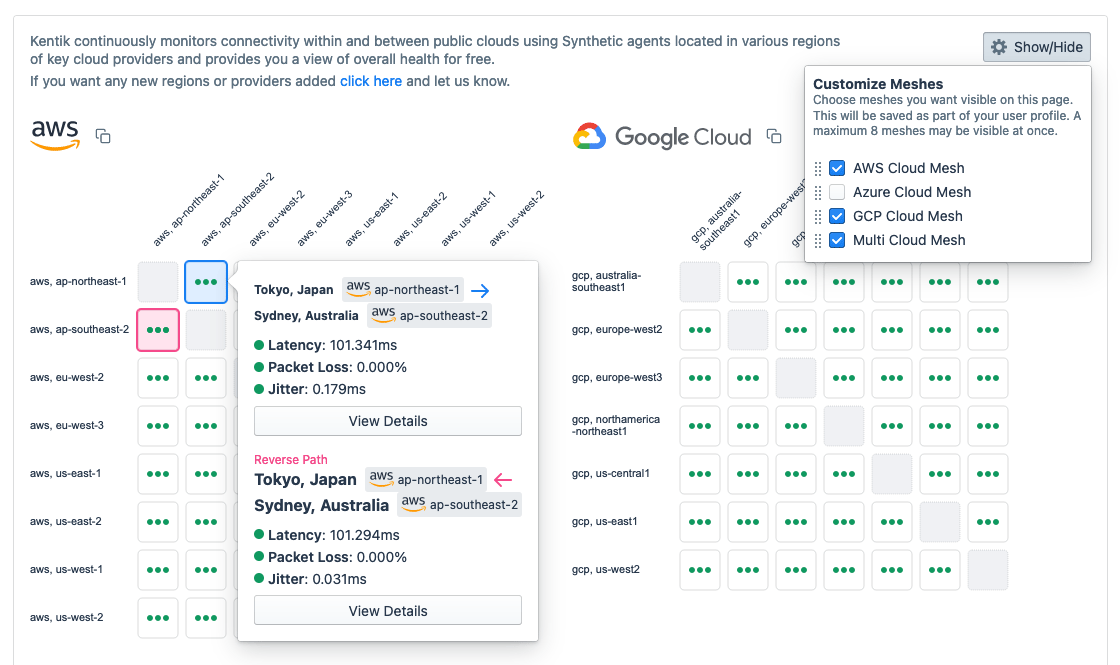Click the pink reverse path arrow in the tooltip
Image resolution: width=1120 pixels, height=665 pixels.
click(503, 480)
